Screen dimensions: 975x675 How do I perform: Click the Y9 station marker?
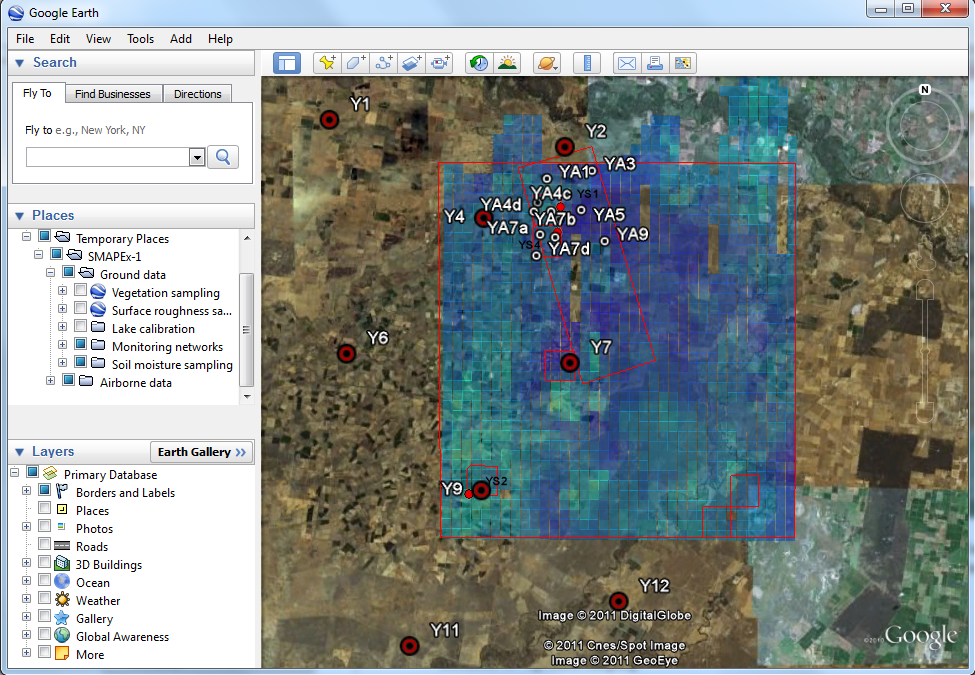(x=481, y=490)
